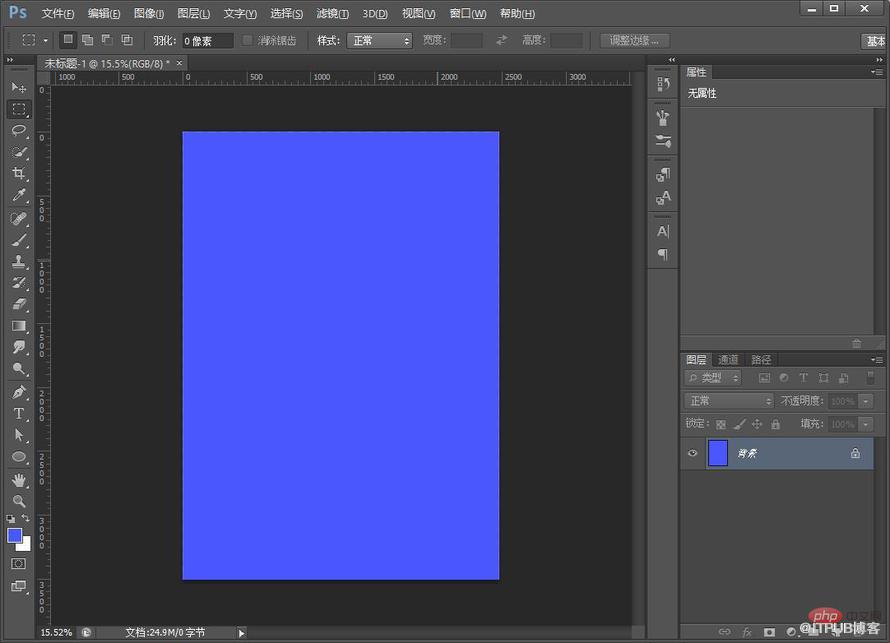Viewport: 890px width, 643px height.
Task: Click the 调整边缘 refine edge button
Action: 635,40
